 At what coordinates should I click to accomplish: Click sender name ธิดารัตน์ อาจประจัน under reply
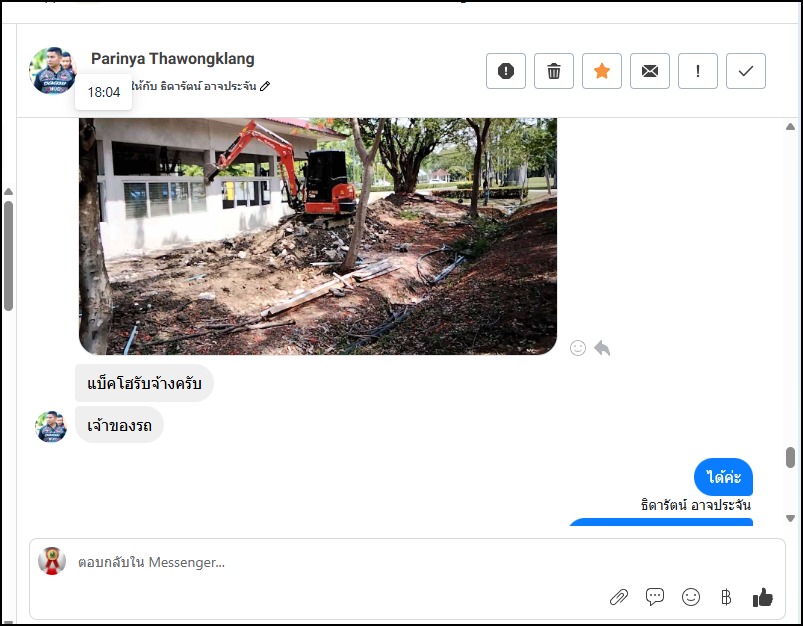coord(695,505)
